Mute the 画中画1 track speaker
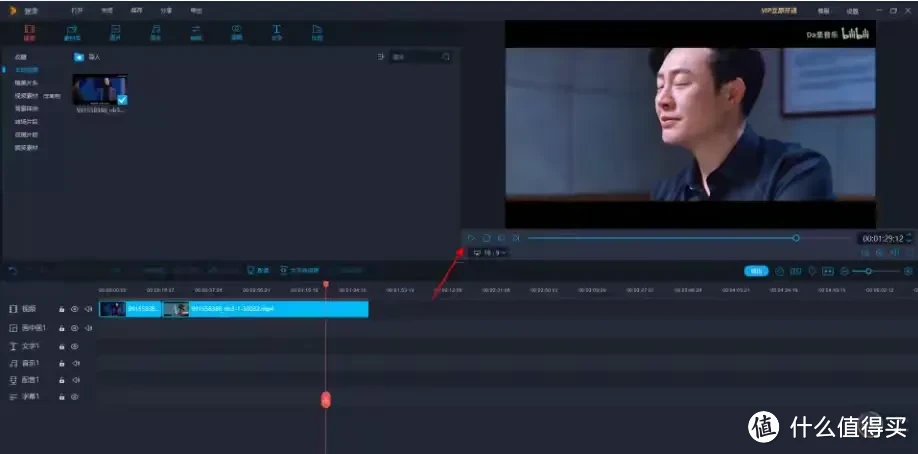The height and width of the screenshot is (454, 918). [x=88, y=329]
